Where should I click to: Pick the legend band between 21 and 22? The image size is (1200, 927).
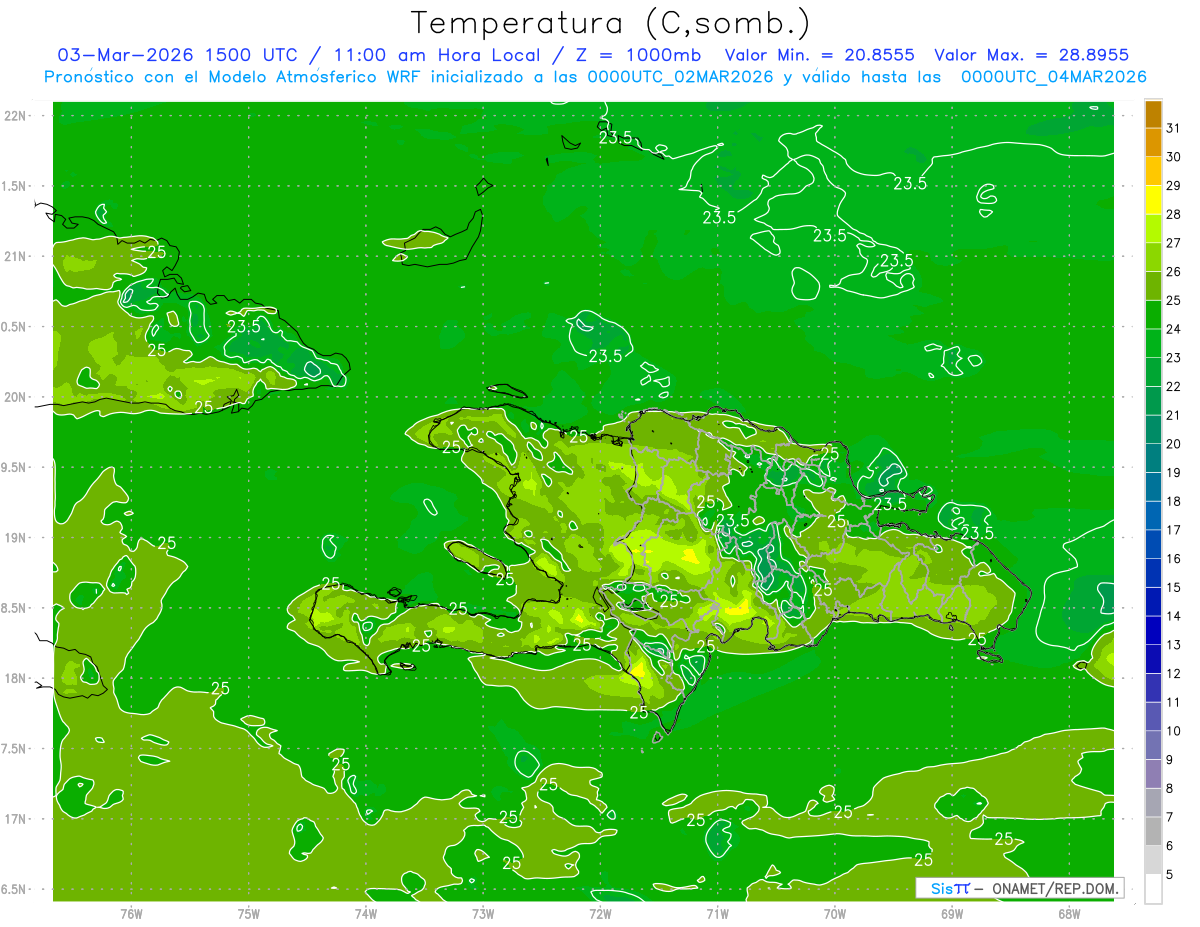click(x=1153, y=401)
